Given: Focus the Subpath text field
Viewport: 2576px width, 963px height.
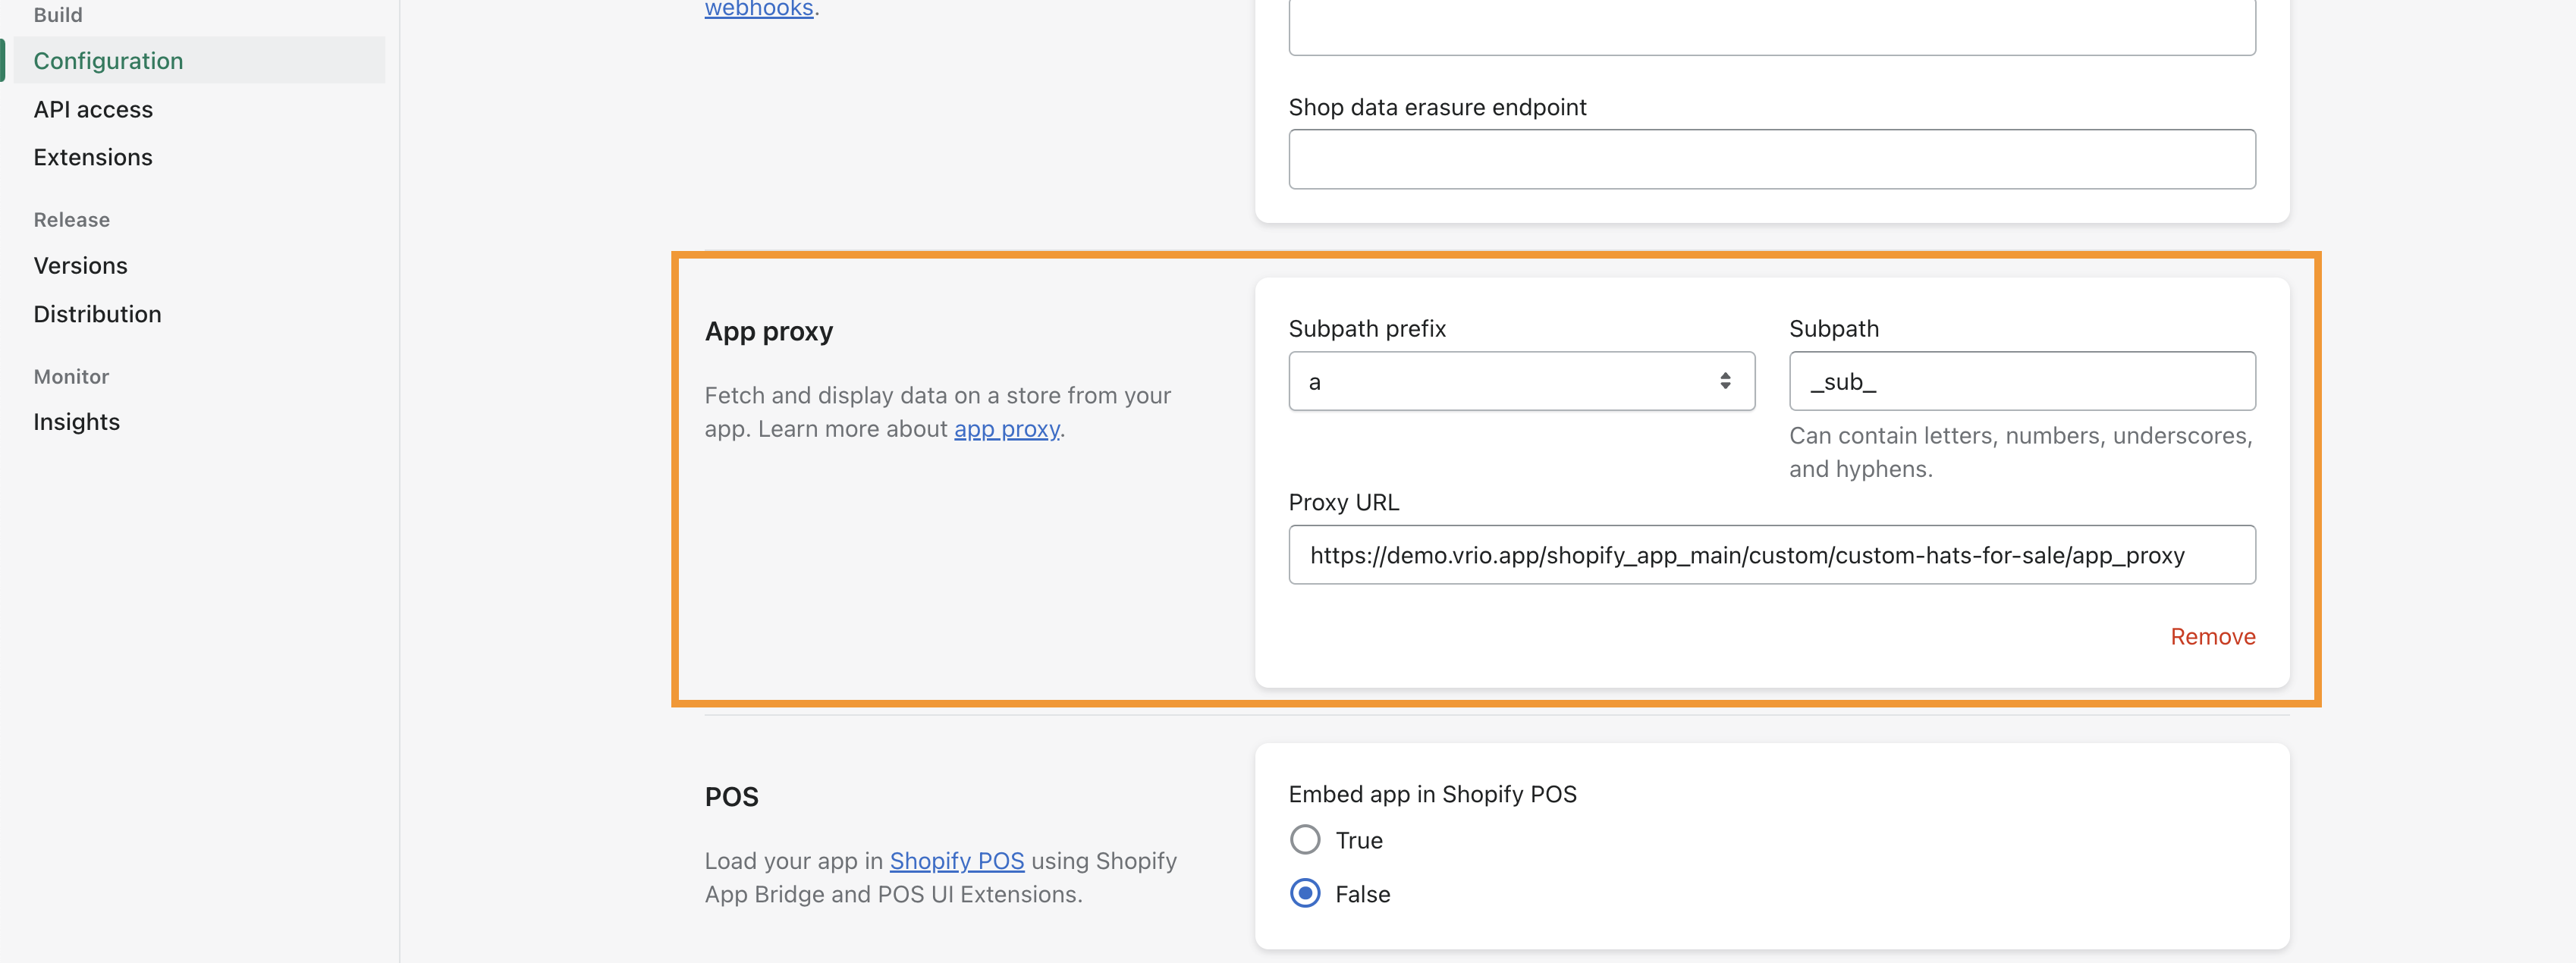Looking at the screenshot, I should point(2021,381).
